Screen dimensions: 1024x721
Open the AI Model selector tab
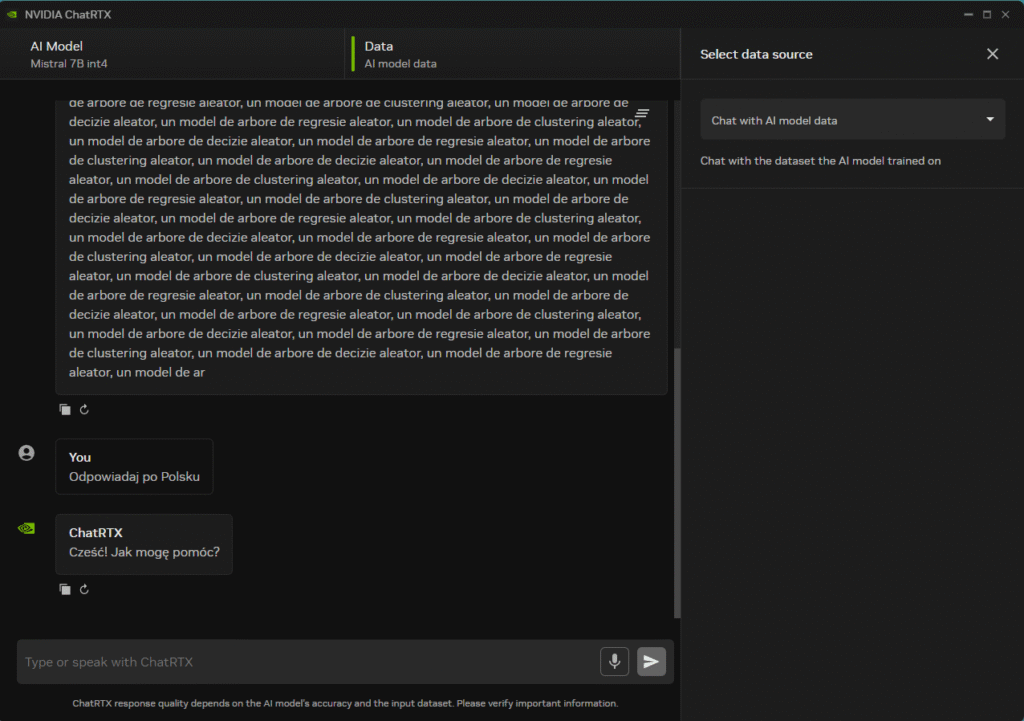coord(172,54)
